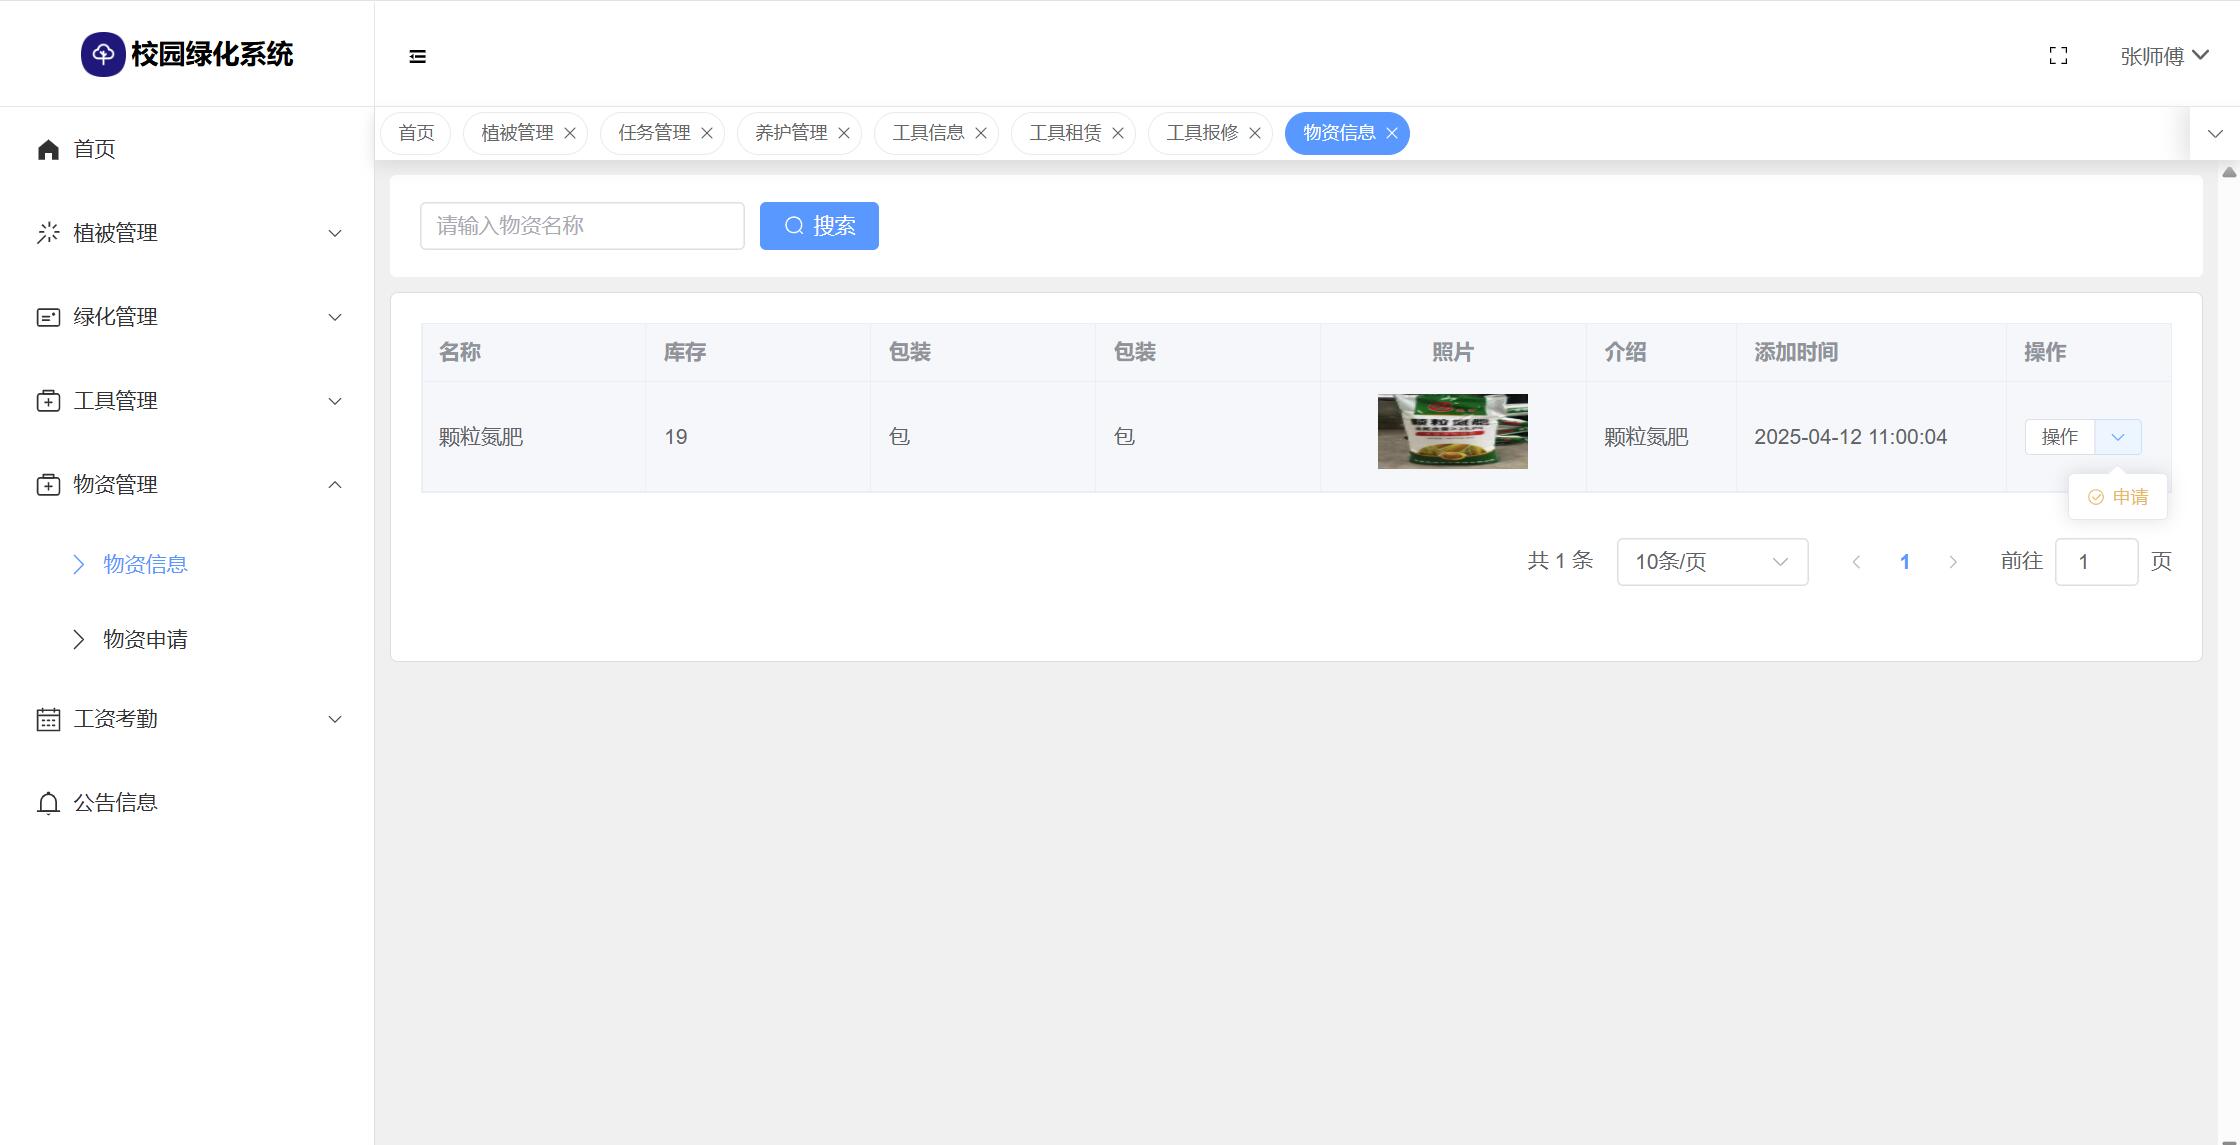Close the 植被管理 tab
Viewport: 2240px width, 1145px height.
570,134
